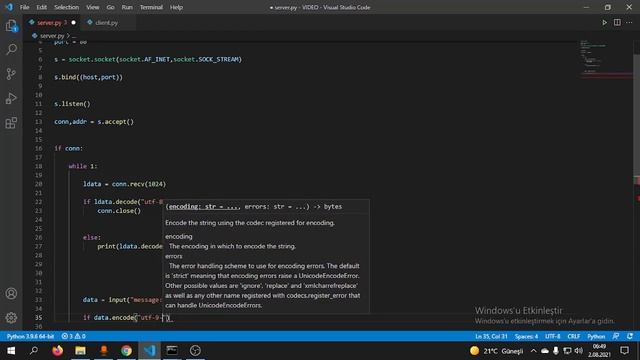Open the errors and warnings status indicator
The width and height of the screenshot is (640, 360).
point(73,336)
